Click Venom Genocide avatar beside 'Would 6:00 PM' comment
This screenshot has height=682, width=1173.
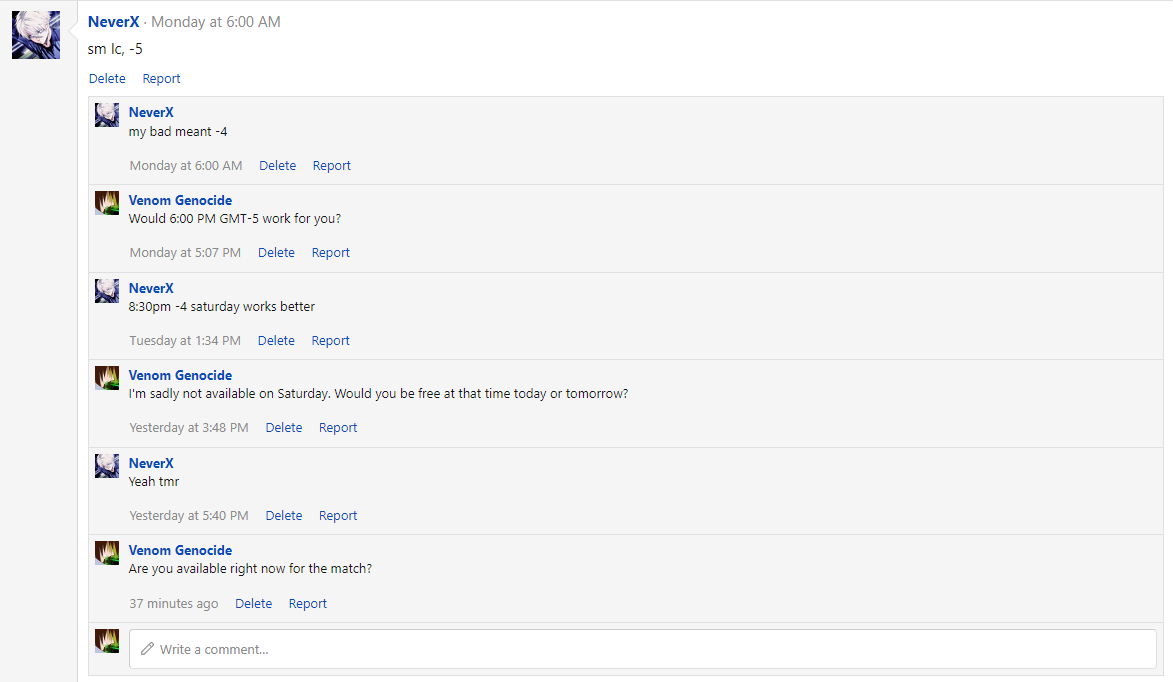(107, 203)
